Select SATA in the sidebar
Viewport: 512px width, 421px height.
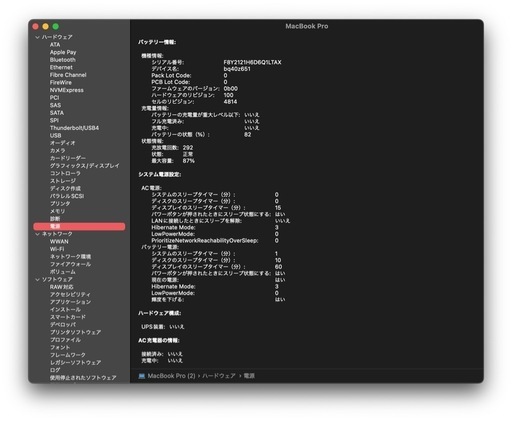[x=57, y=113]
